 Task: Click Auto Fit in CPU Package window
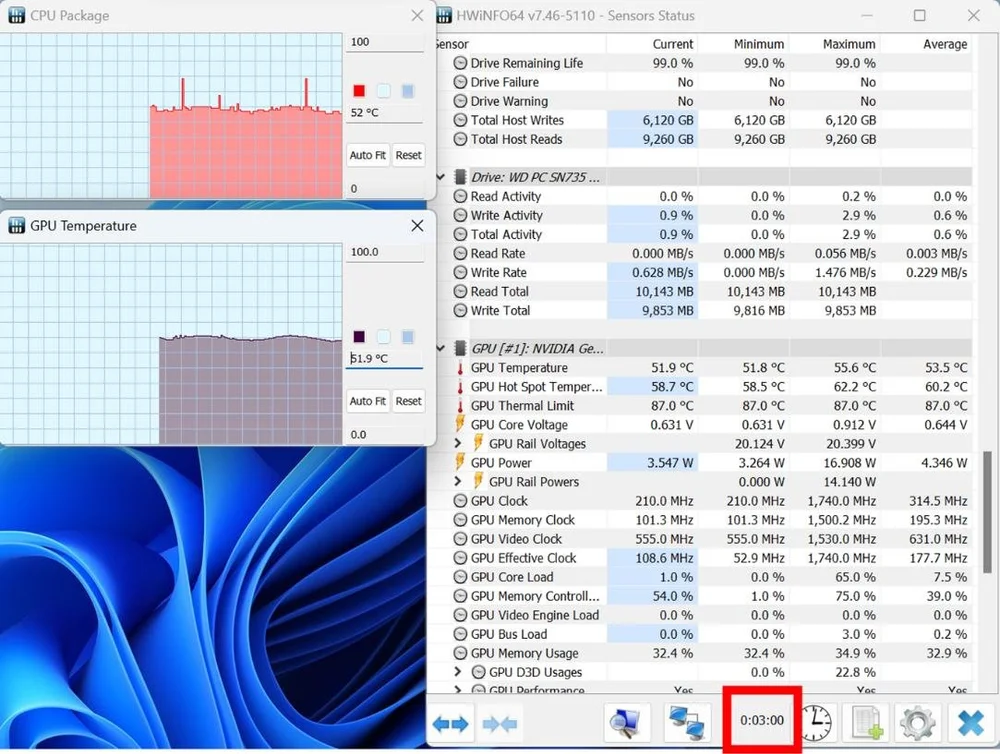coord(367,155)
